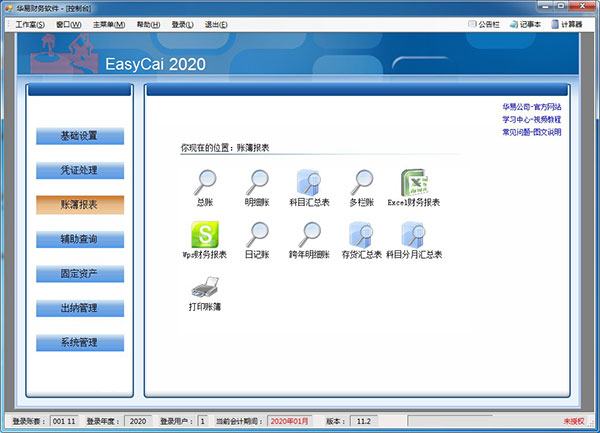The width and height of the screenshot is (600, 433).
Task: Open the 科目分月汇总表 icon
Action: [414, 235]
